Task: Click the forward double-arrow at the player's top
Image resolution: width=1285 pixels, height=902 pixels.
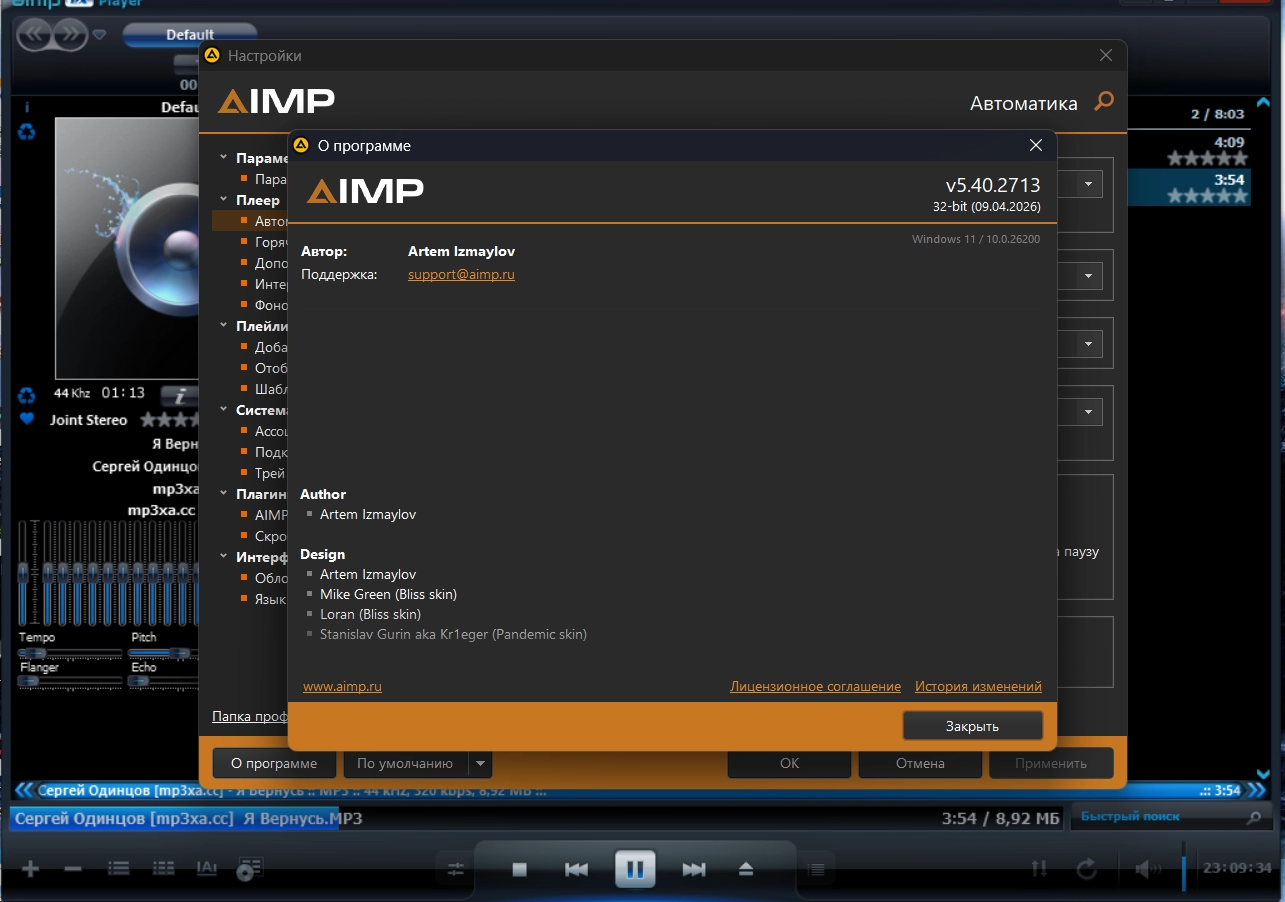Action: 70,34
